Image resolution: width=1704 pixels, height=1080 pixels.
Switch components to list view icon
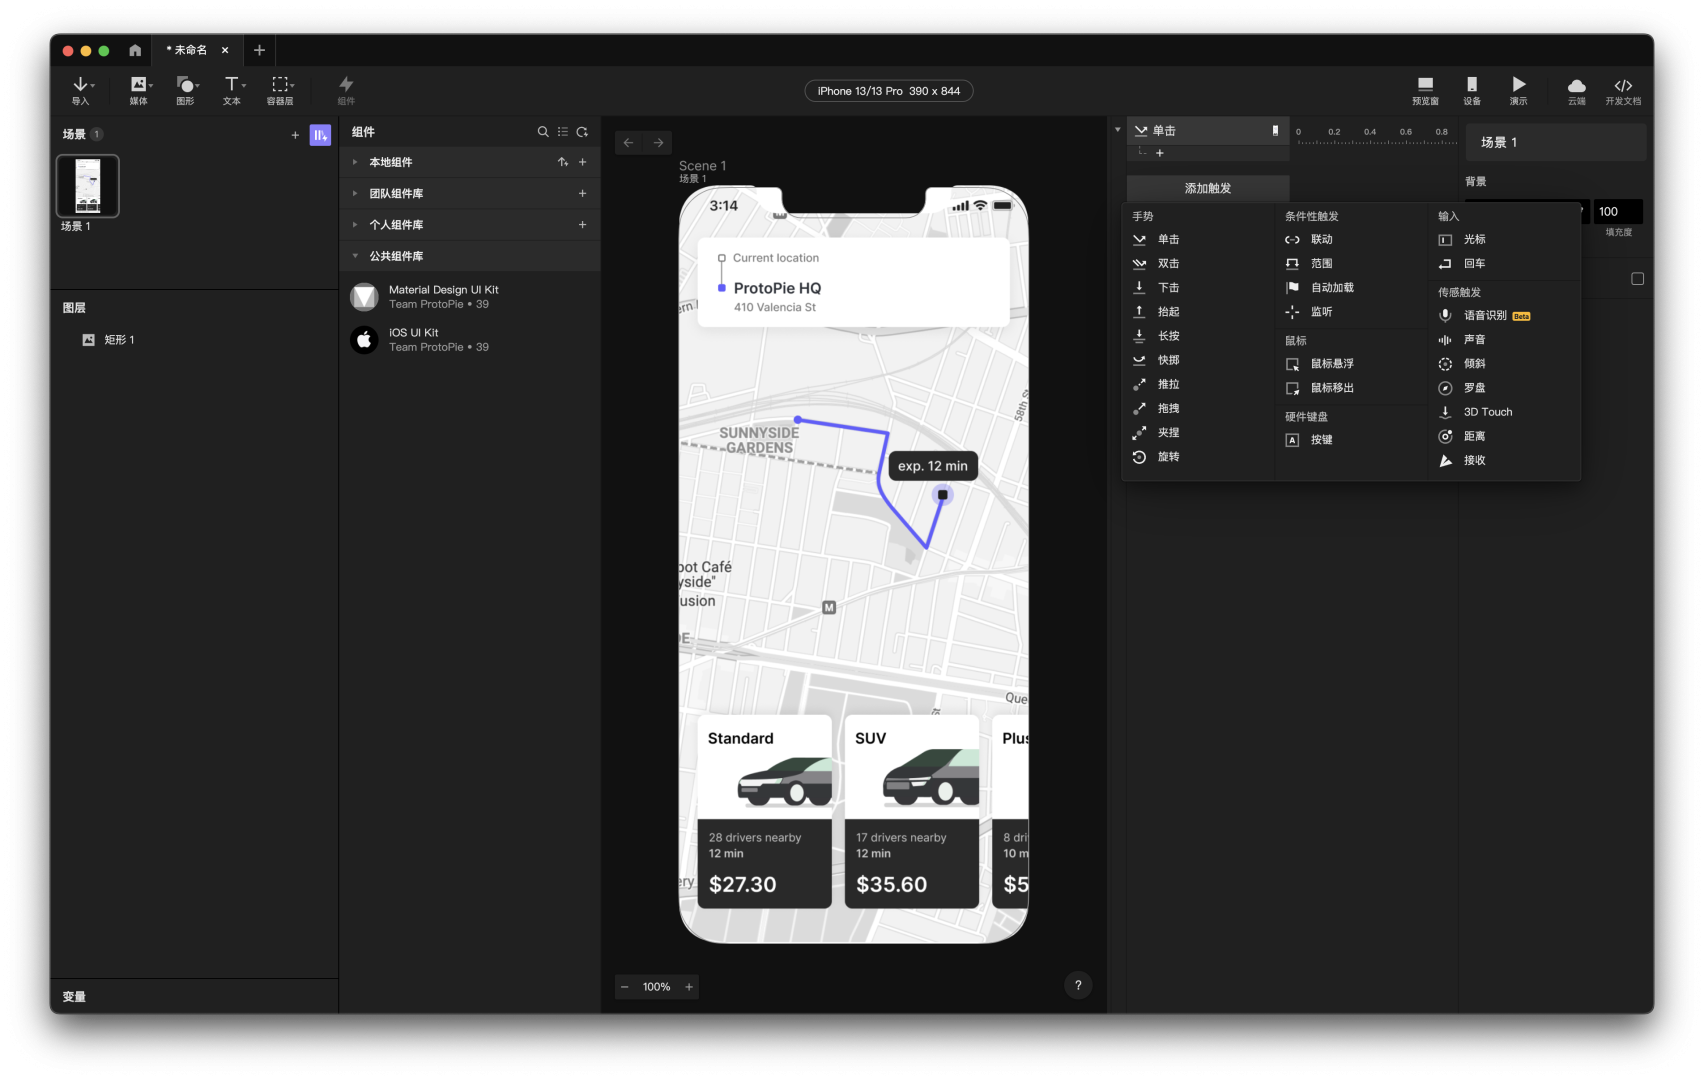563,132
